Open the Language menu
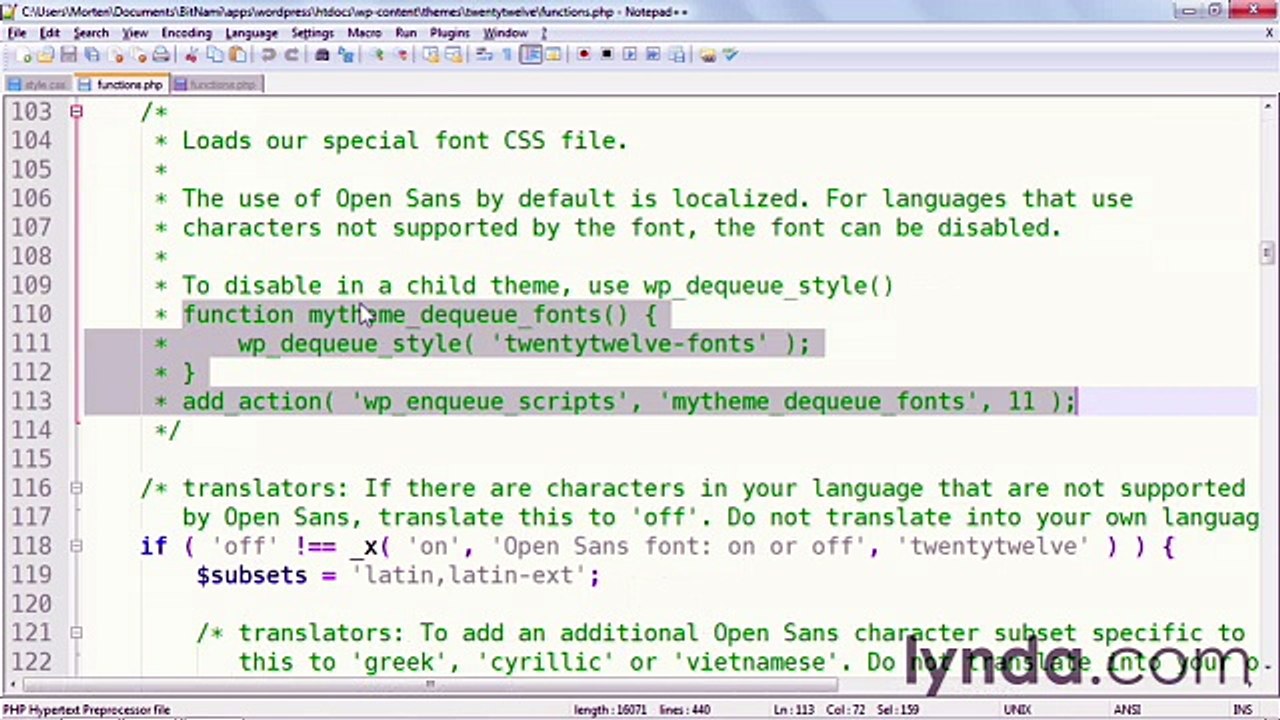This screenshot has height=720, width=1280. point(251,33)
